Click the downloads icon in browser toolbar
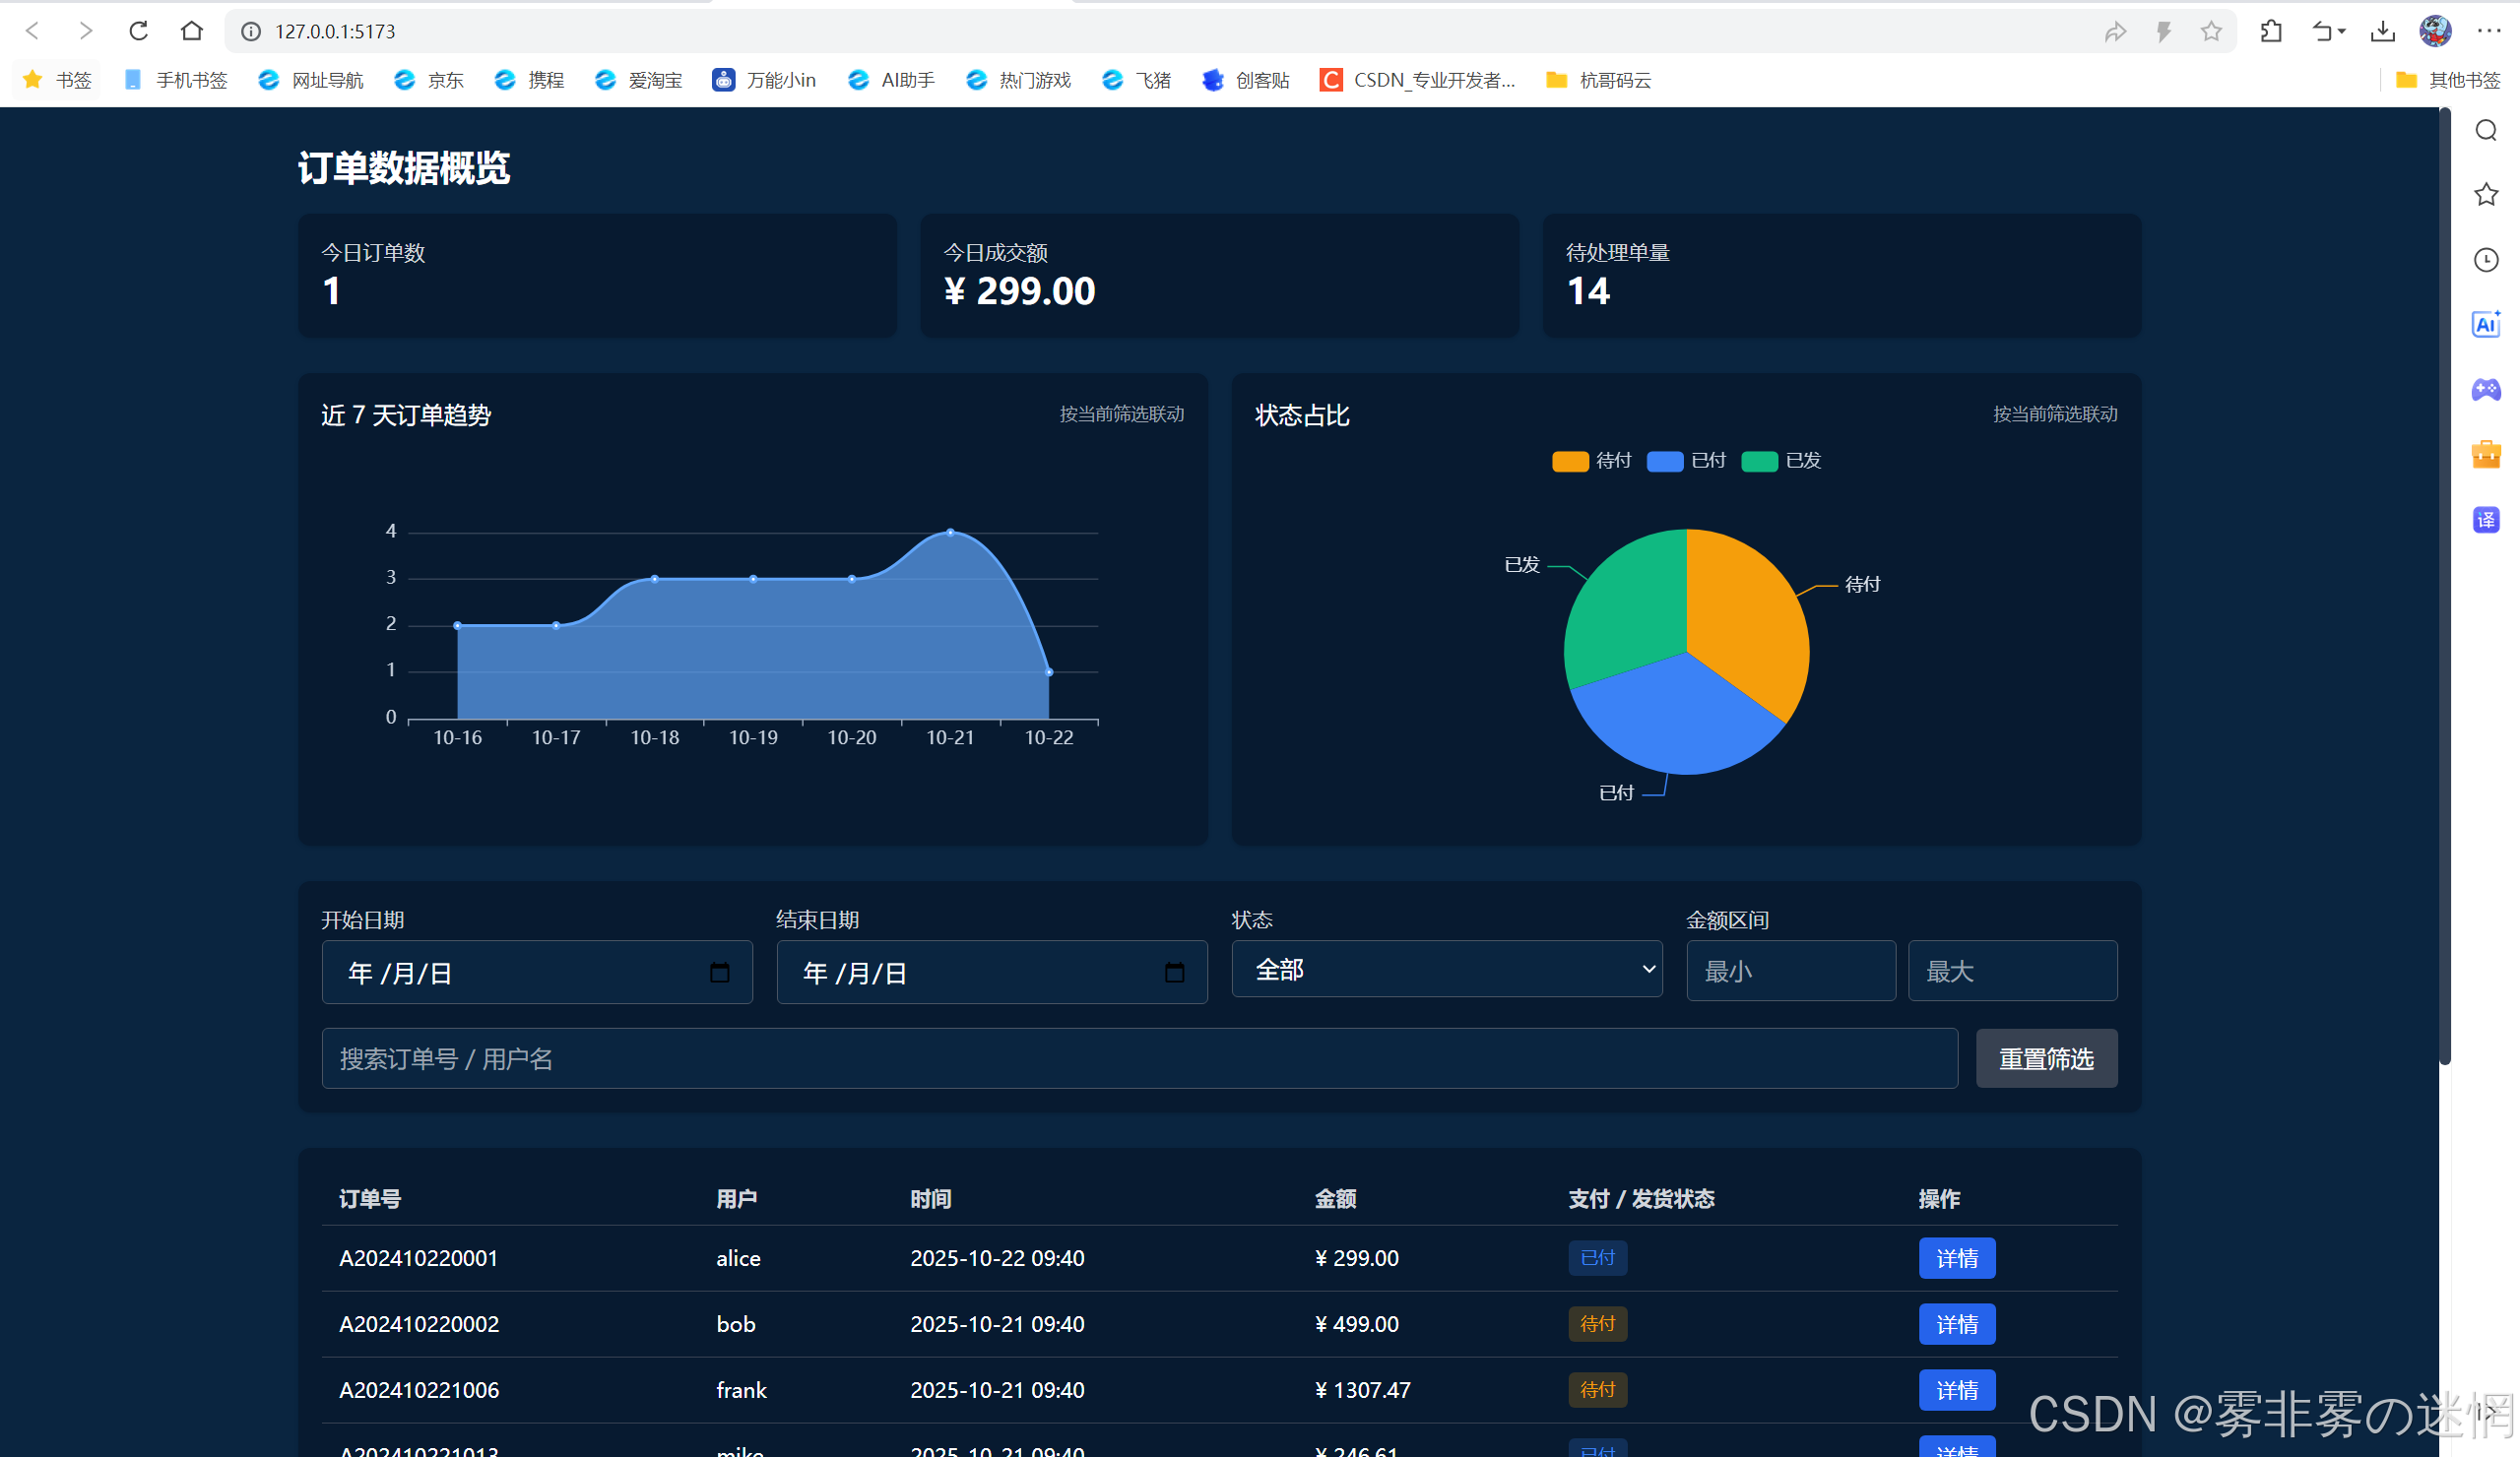 (2382, 31)
